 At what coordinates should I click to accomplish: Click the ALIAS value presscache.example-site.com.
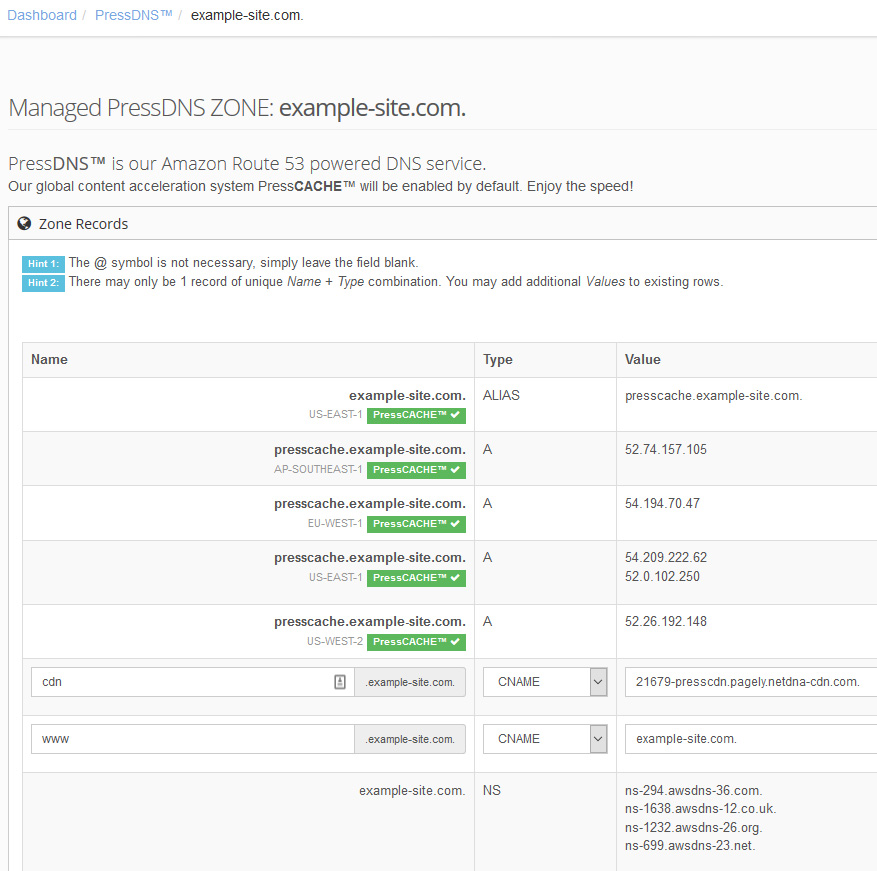pyautogui.click(x=714, y=396)
